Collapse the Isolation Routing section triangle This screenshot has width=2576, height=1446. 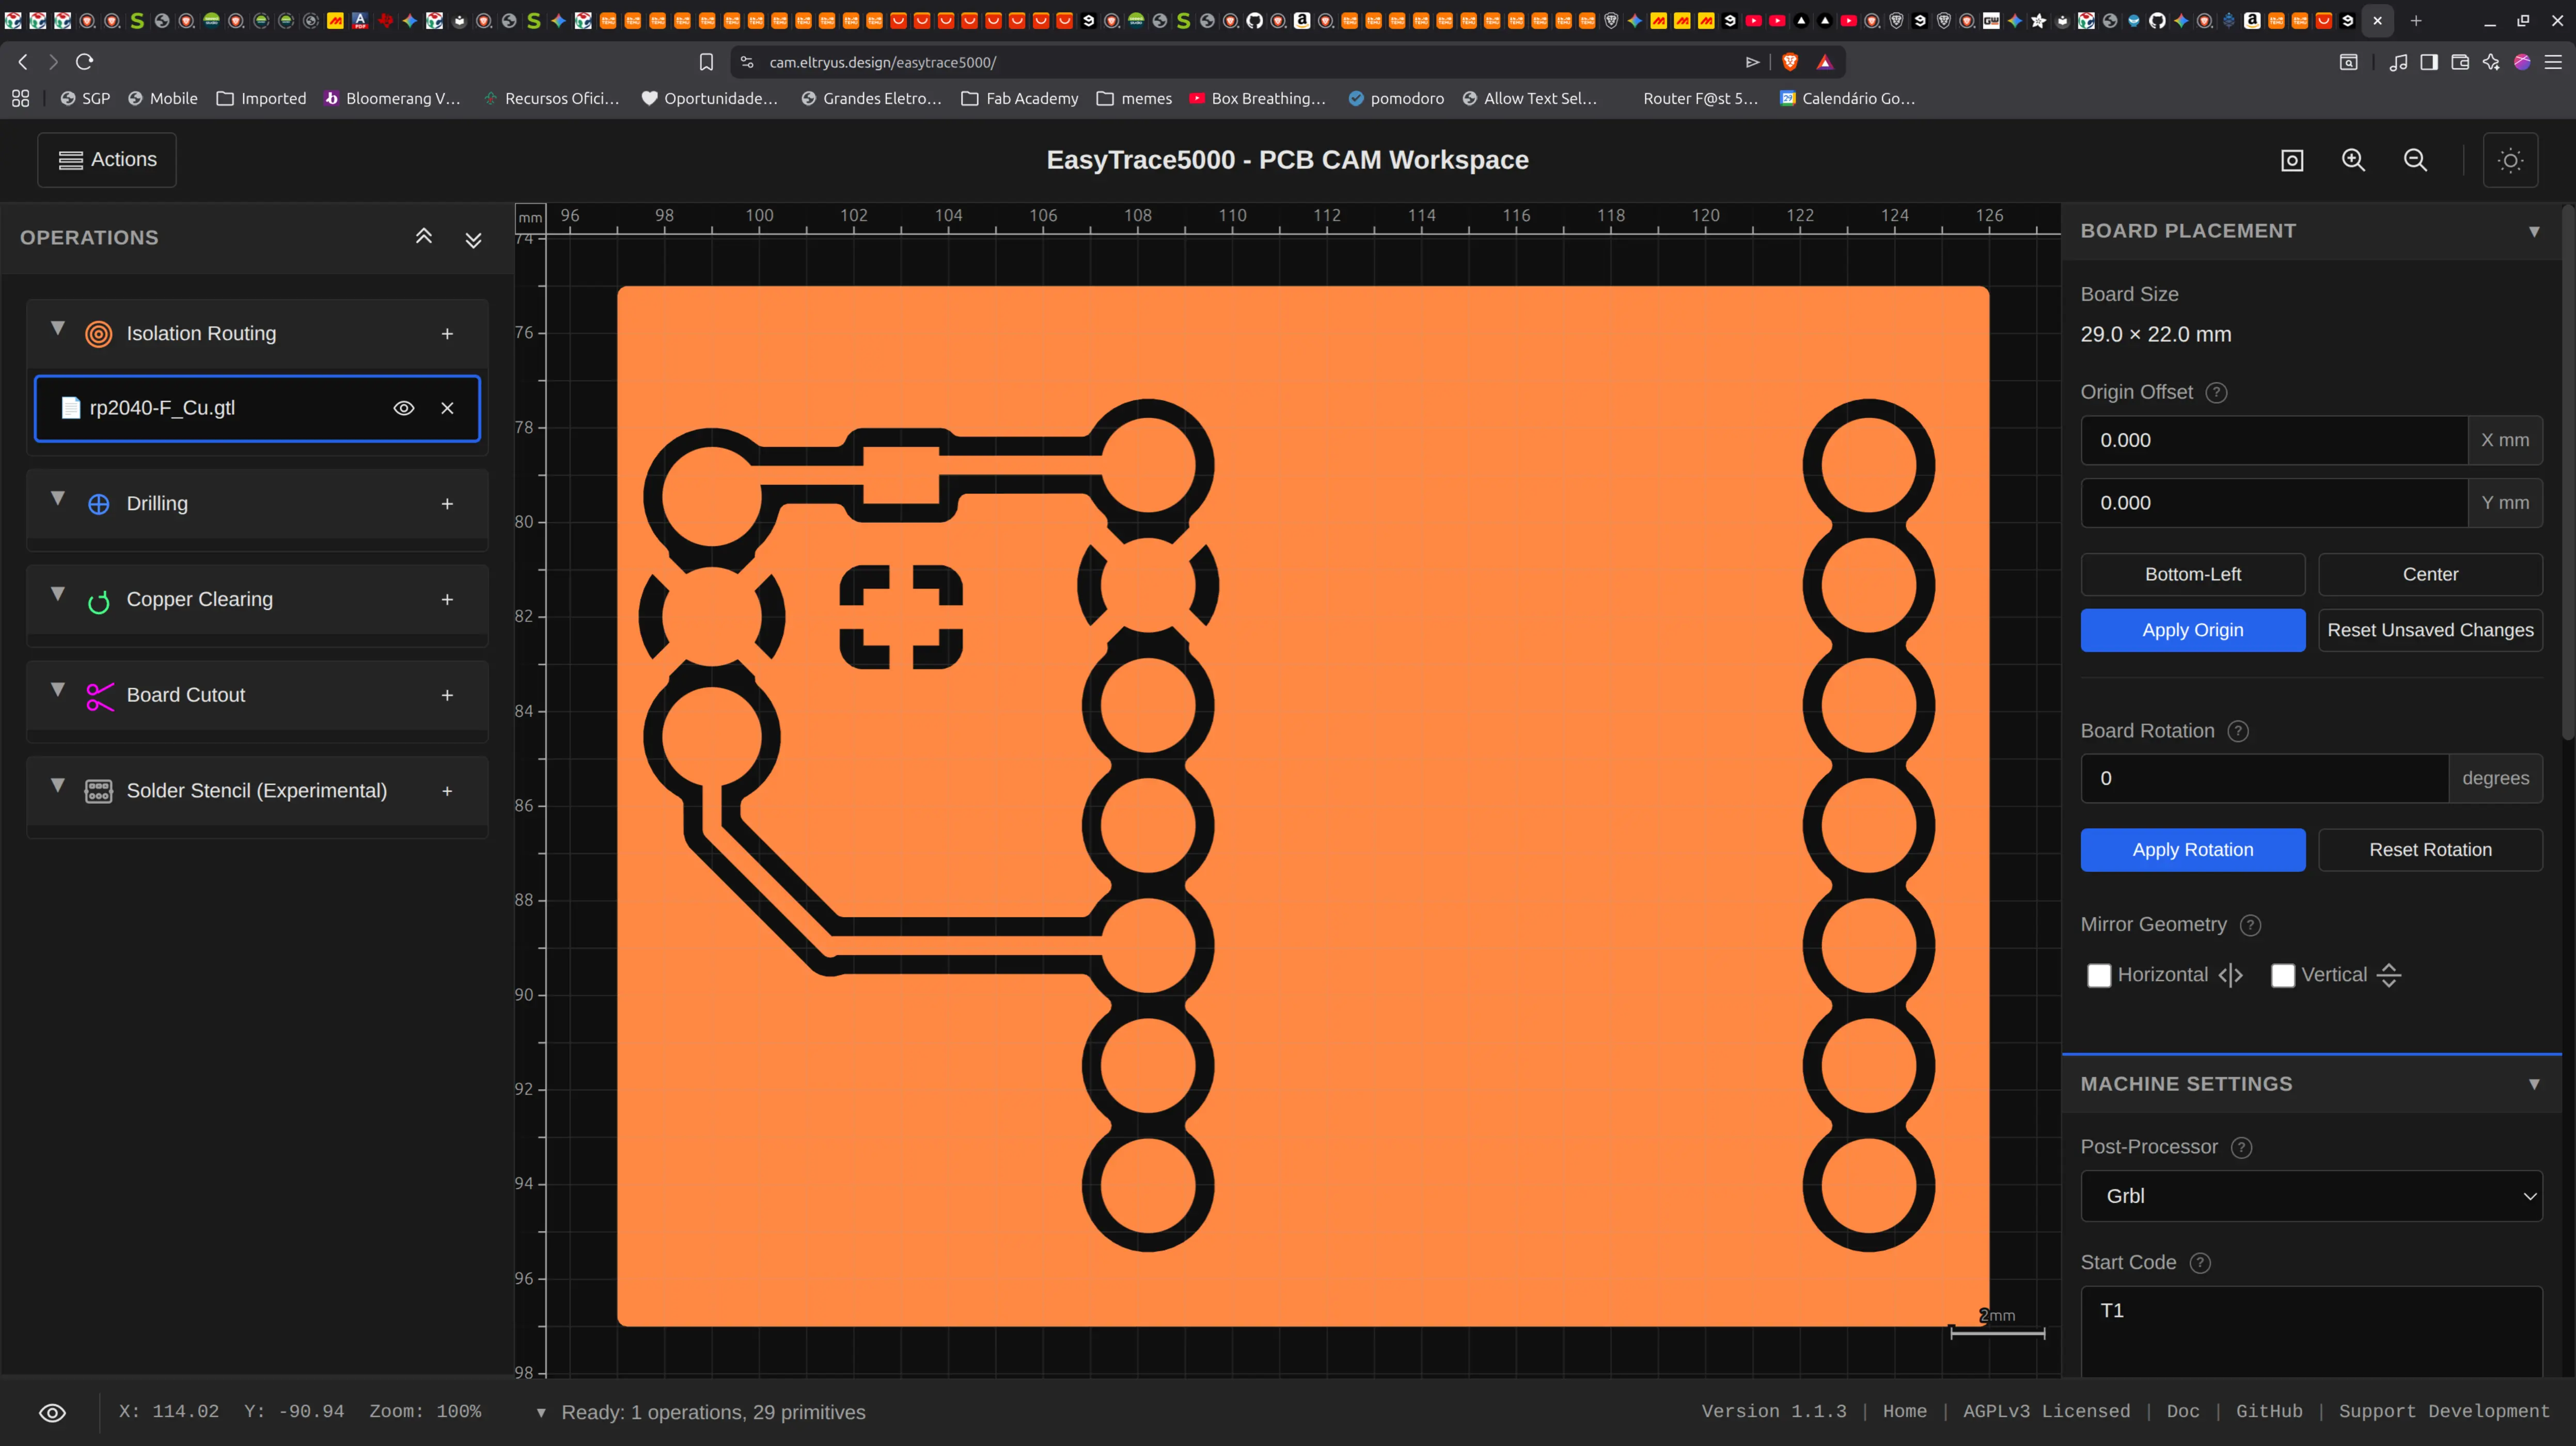[x=58, y=328]
